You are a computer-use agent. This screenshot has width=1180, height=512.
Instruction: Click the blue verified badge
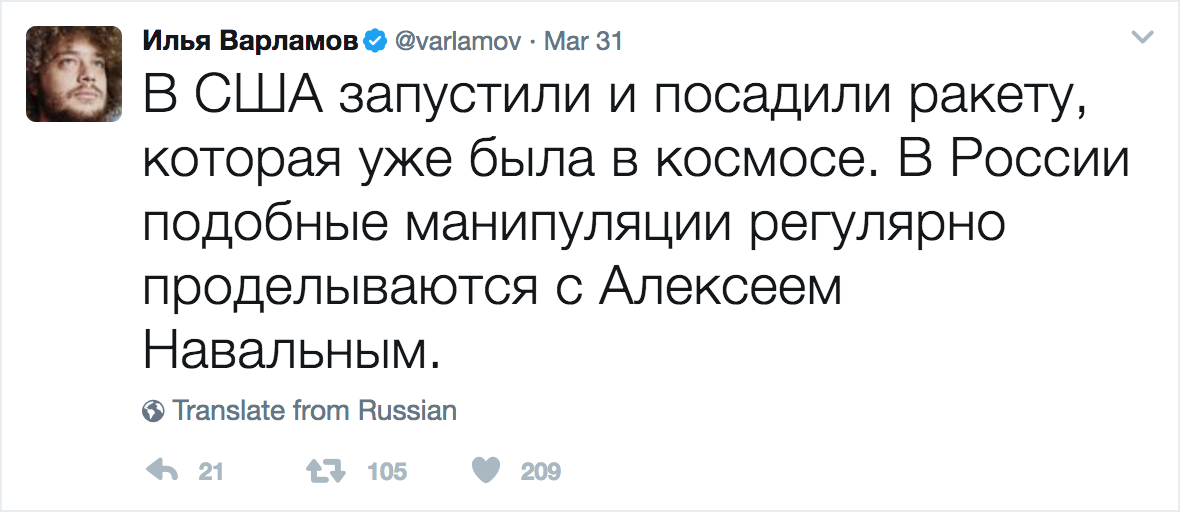[x=374, y=41]
